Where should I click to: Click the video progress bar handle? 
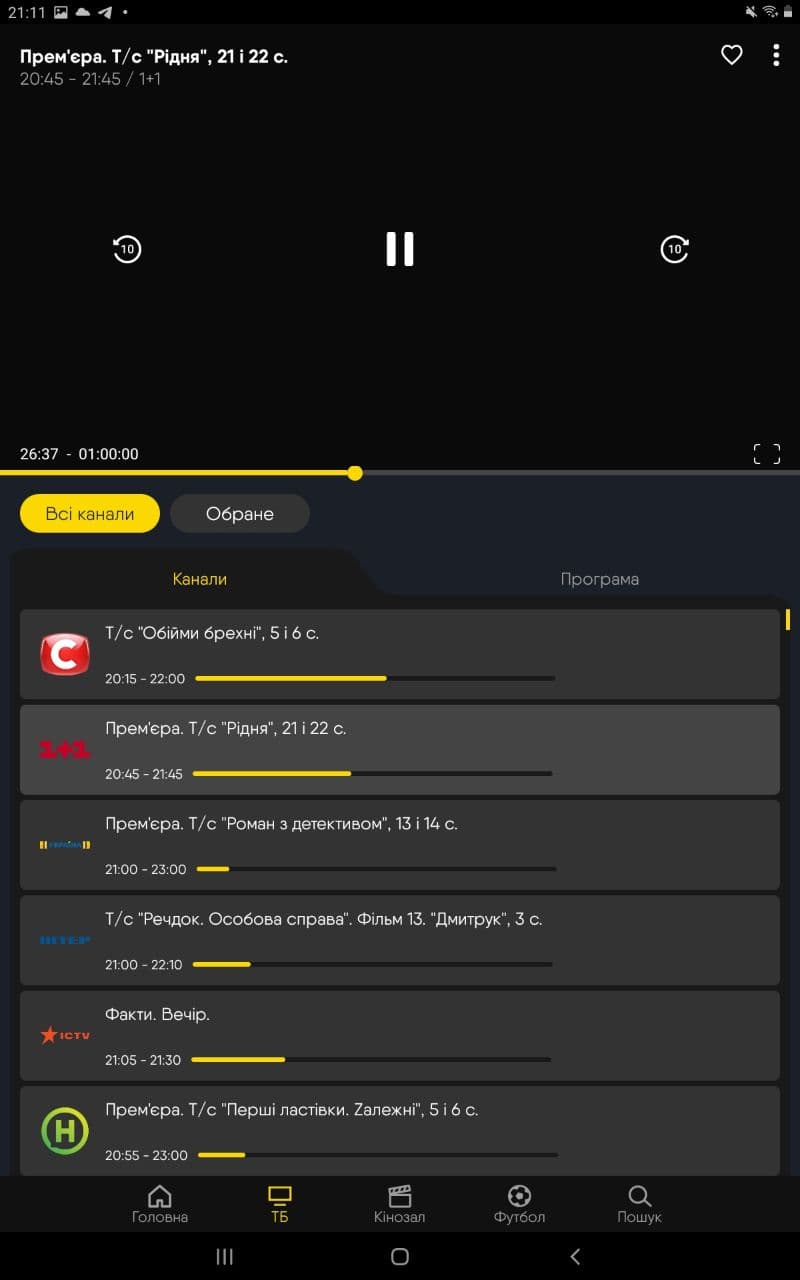[355, 473]
